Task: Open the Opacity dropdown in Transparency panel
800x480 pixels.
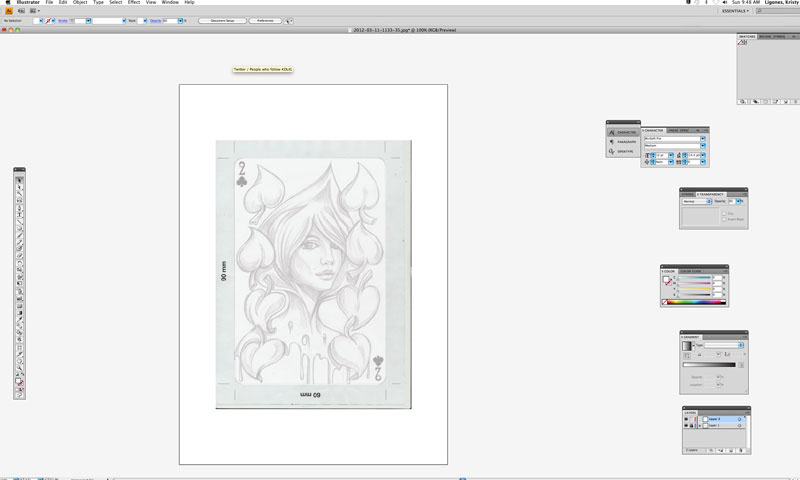Action: click(738, 201)
